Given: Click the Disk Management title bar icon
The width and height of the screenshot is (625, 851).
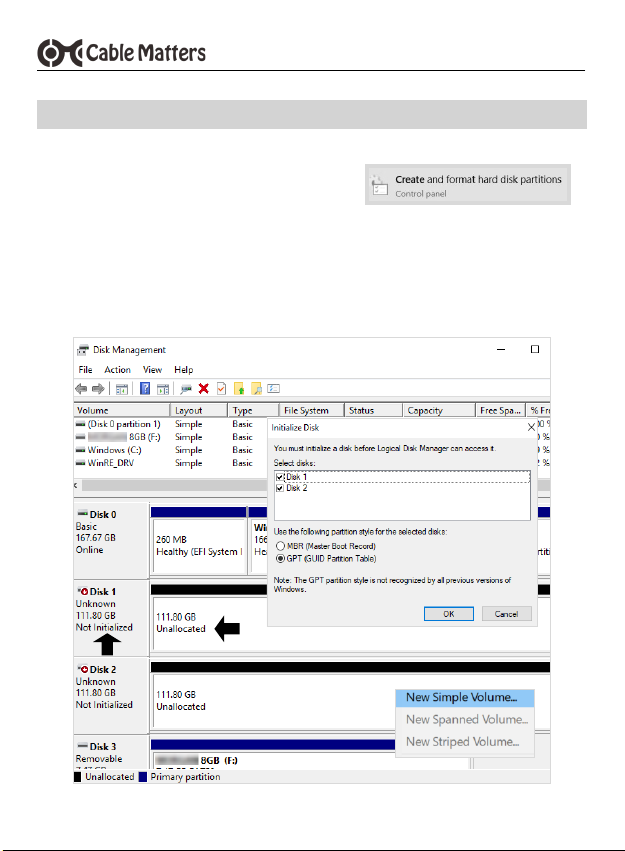Looking at the screenshot, I should point(83,350).
